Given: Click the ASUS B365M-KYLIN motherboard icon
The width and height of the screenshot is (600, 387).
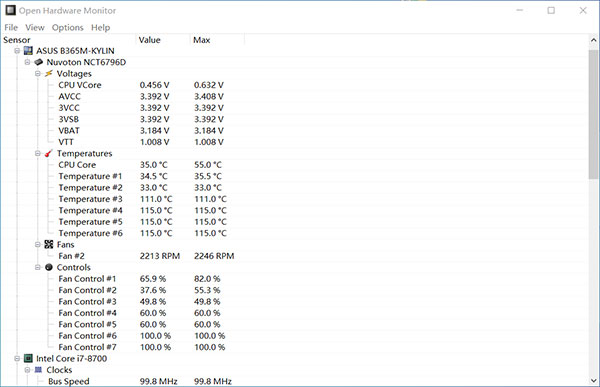Looking at the screenshot, I should 28,51.
